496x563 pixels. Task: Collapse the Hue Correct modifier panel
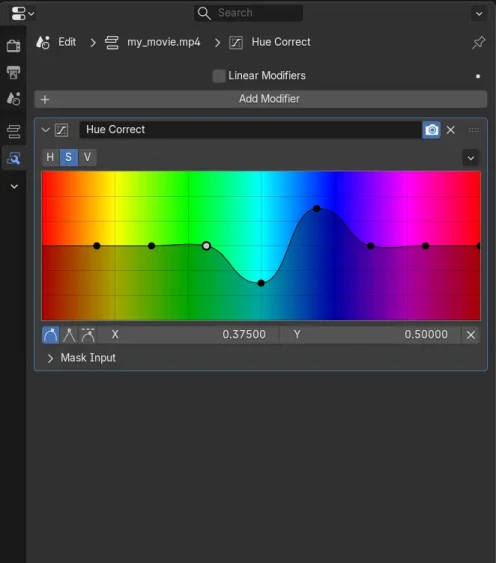(x=46, y=130)
